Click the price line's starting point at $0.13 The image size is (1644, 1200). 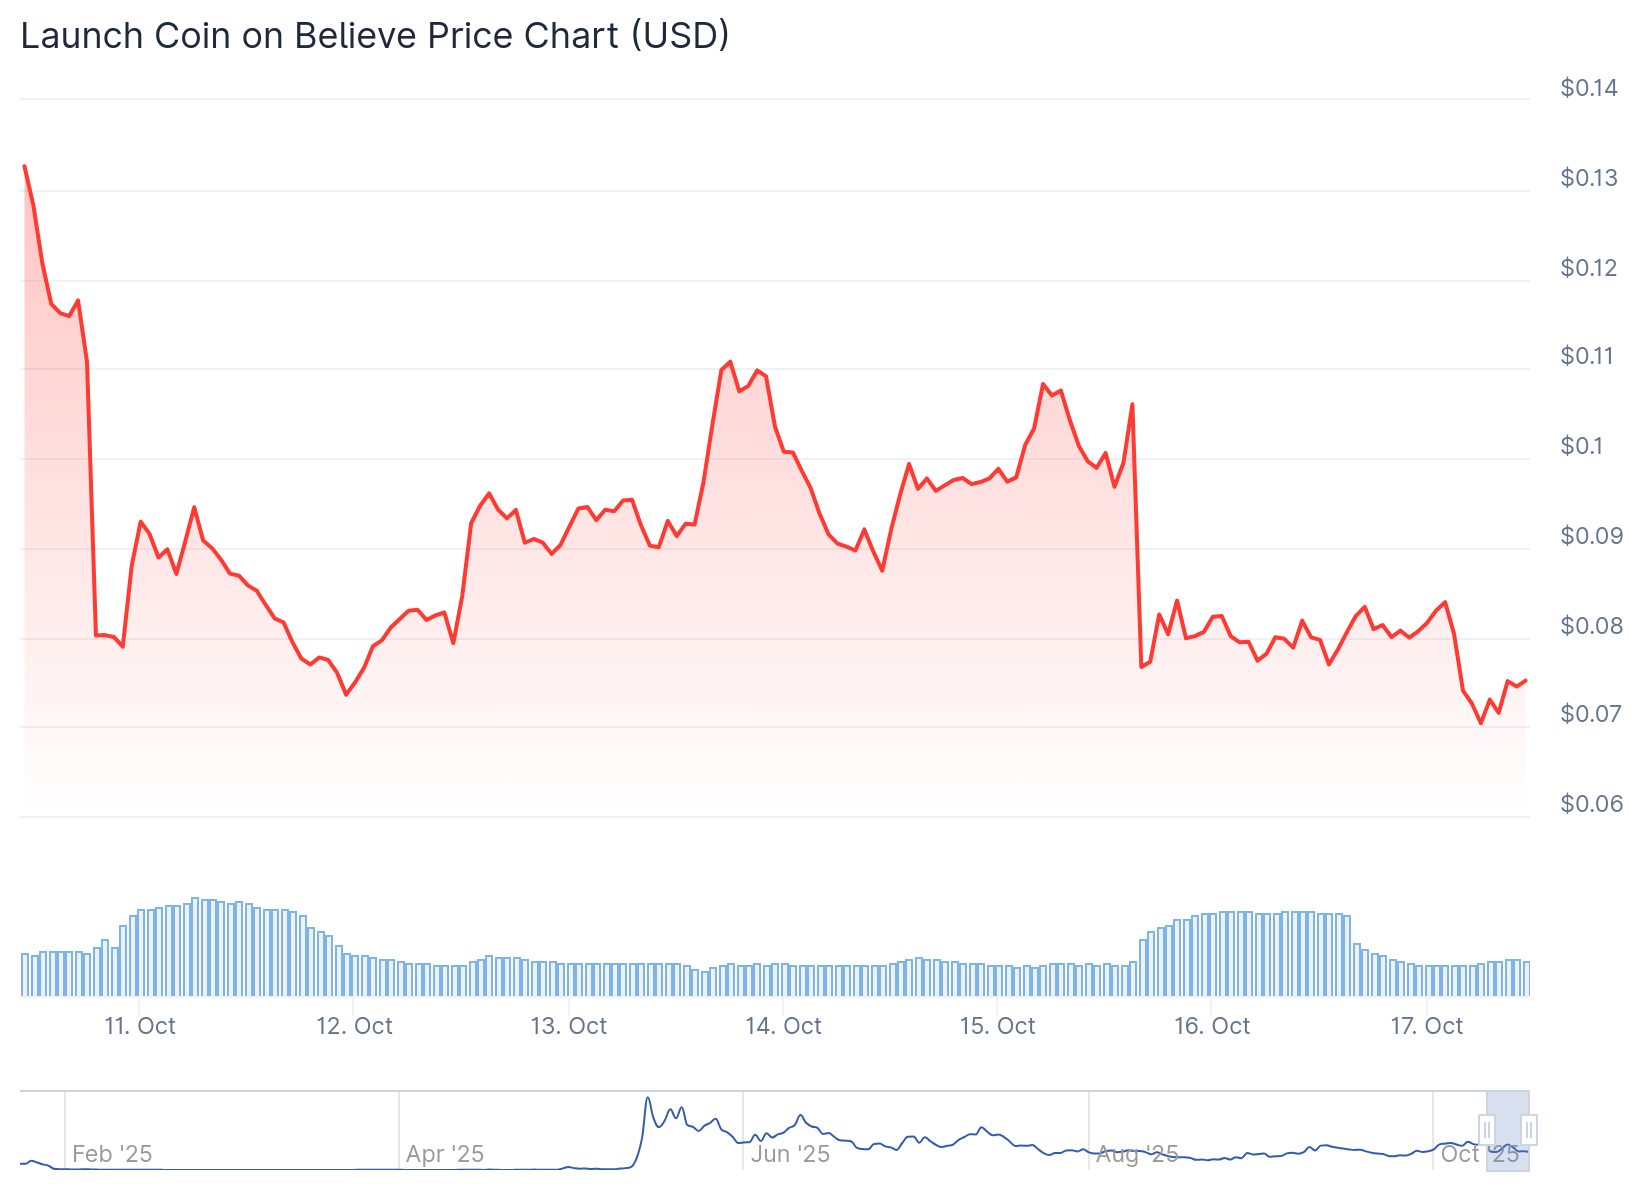(25, 166)
